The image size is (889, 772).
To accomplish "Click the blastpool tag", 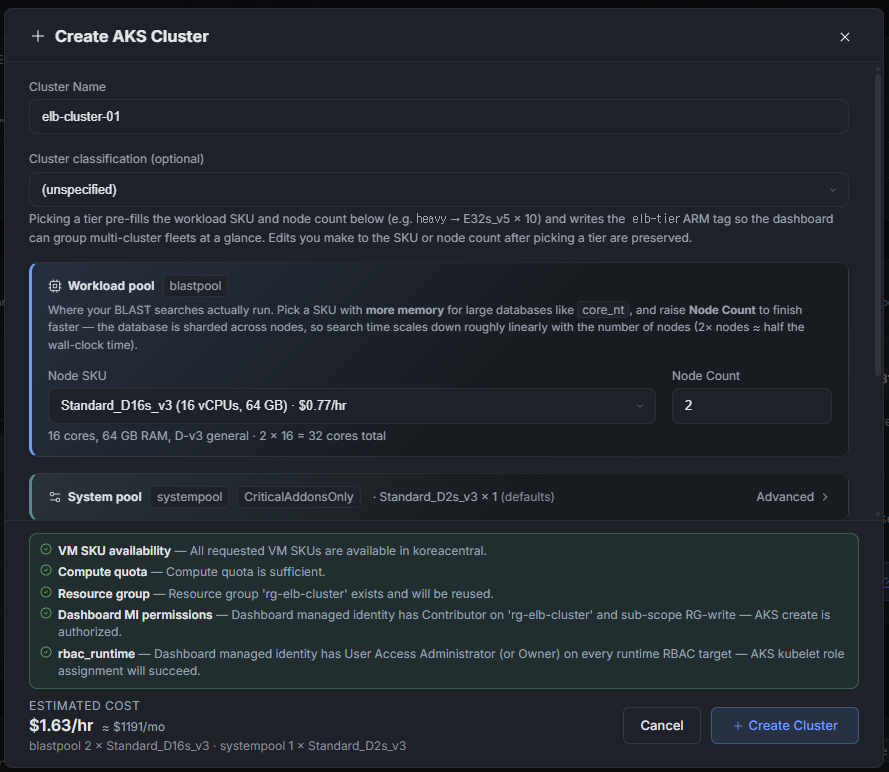I will click(x=195, y=286).
